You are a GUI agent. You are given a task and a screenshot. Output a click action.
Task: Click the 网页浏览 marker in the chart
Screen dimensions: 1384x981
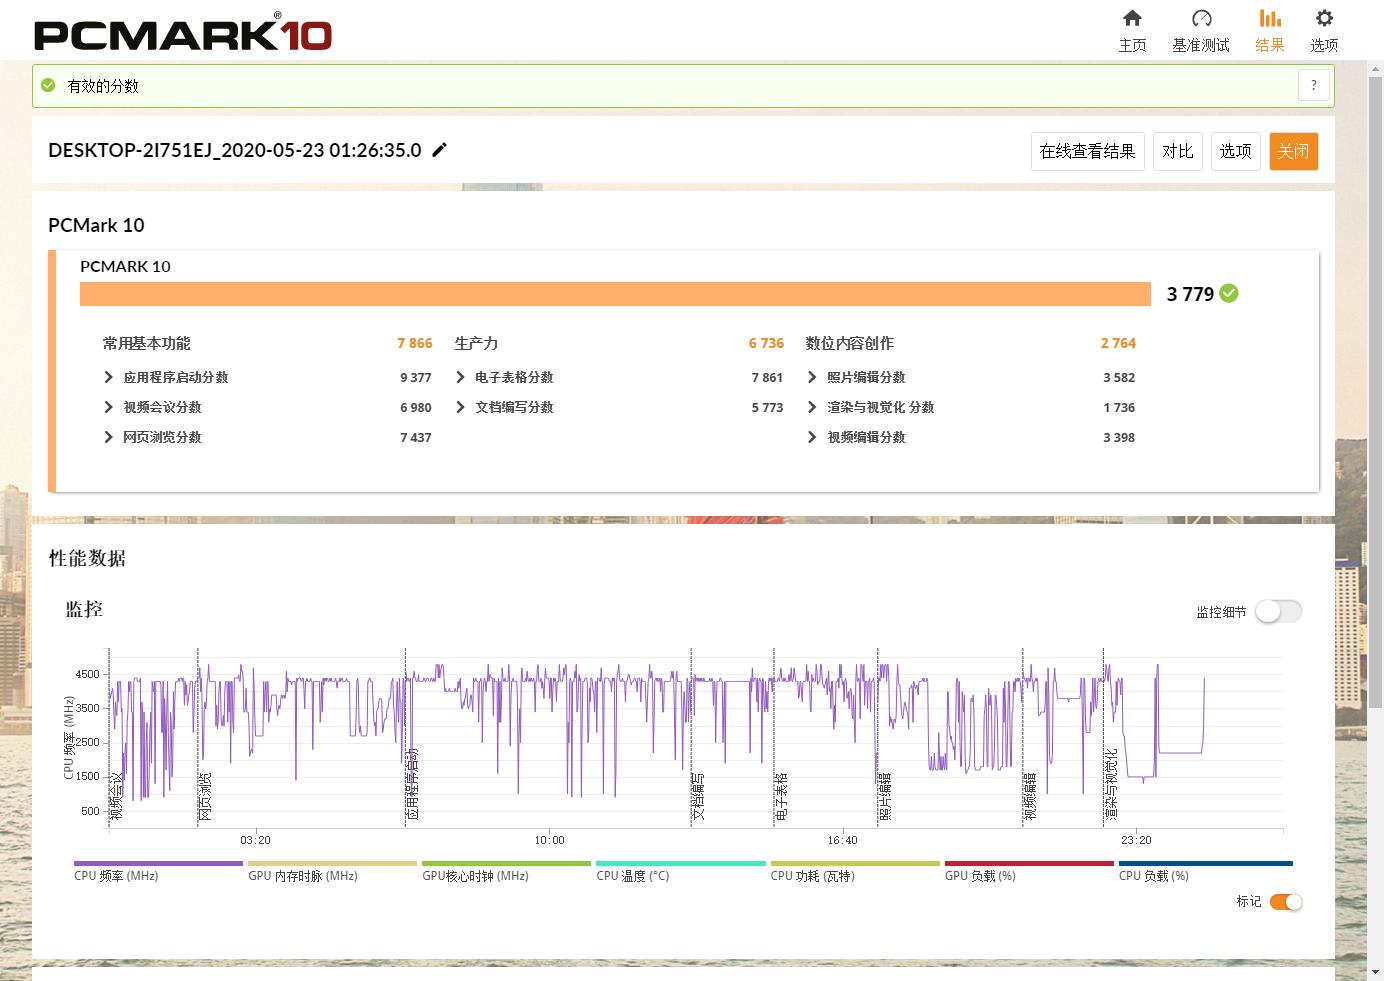[205, 797]
